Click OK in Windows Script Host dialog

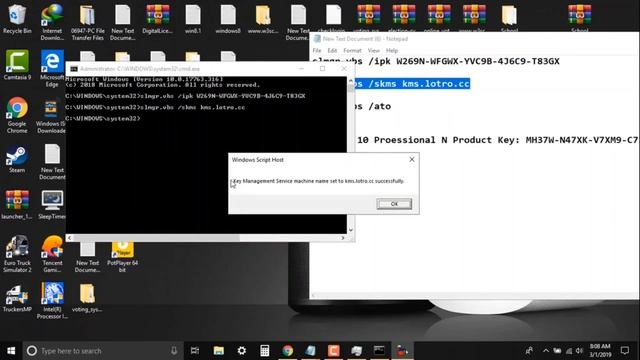(x=394, y=204)
